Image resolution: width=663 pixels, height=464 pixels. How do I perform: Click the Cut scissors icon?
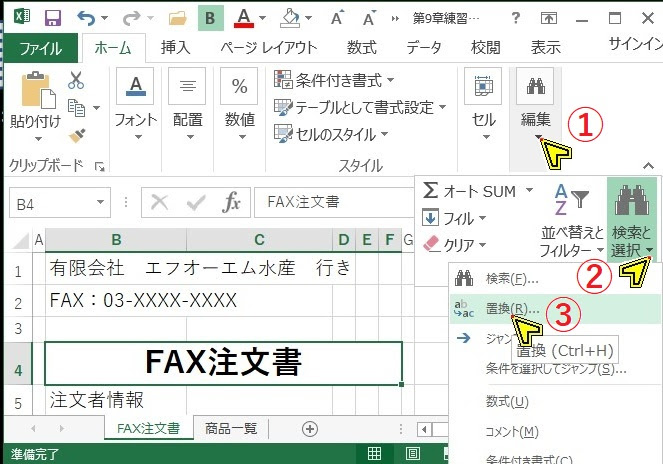tap(76, 81)
